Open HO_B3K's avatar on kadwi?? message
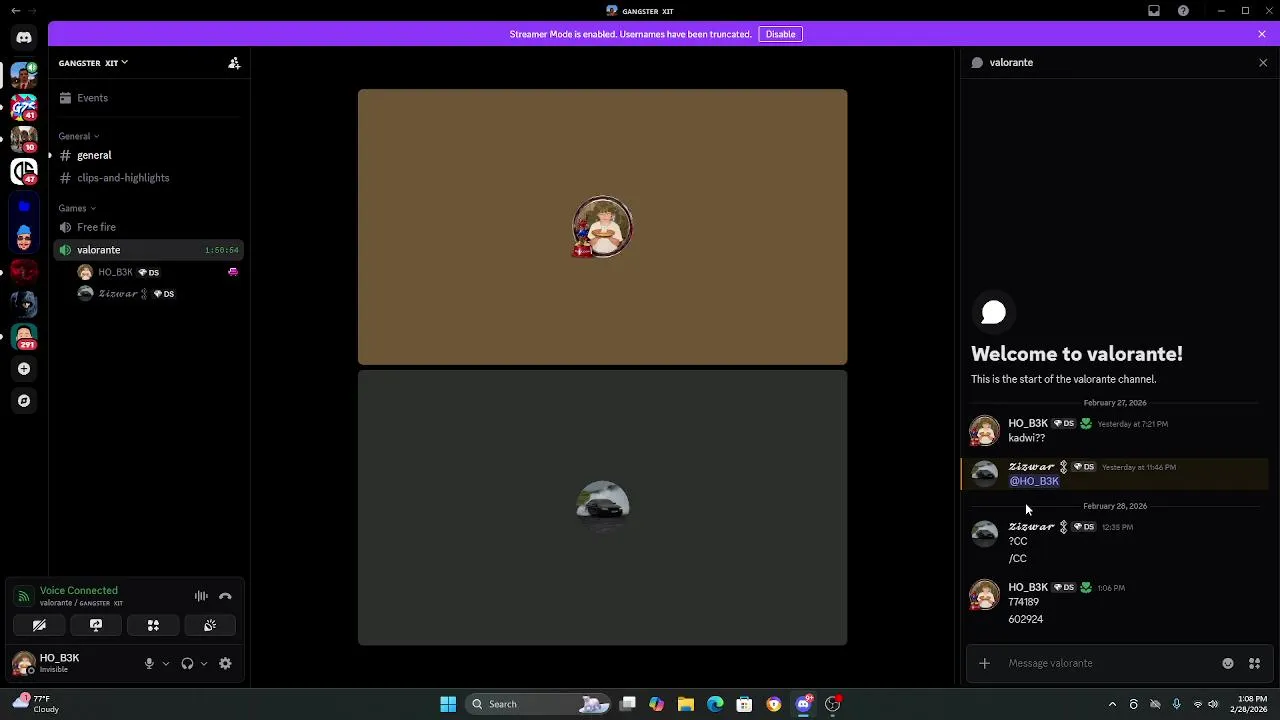1280x720 pixels. [985, 431]
